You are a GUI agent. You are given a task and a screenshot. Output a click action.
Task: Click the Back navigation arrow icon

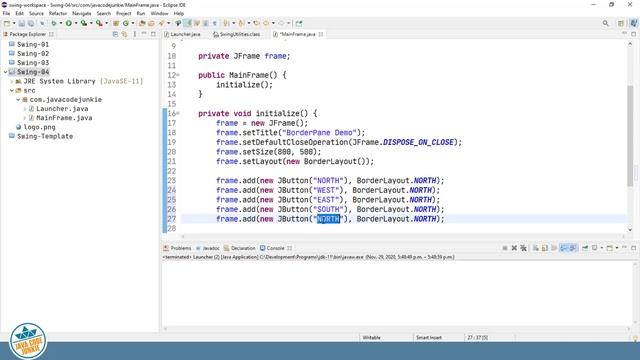[266, 23]
